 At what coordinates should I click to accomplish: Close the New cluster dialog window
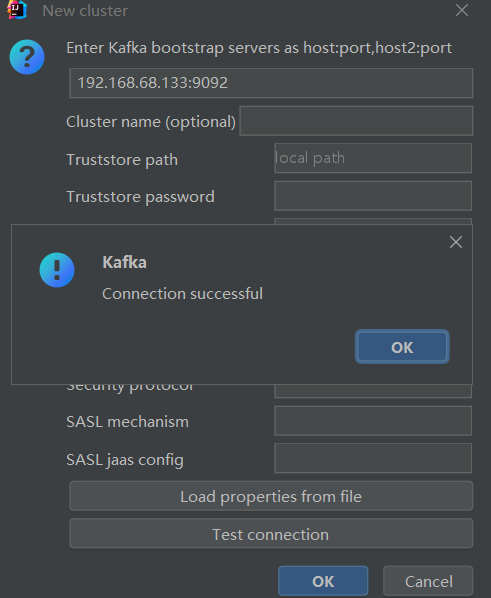point(462,10)
